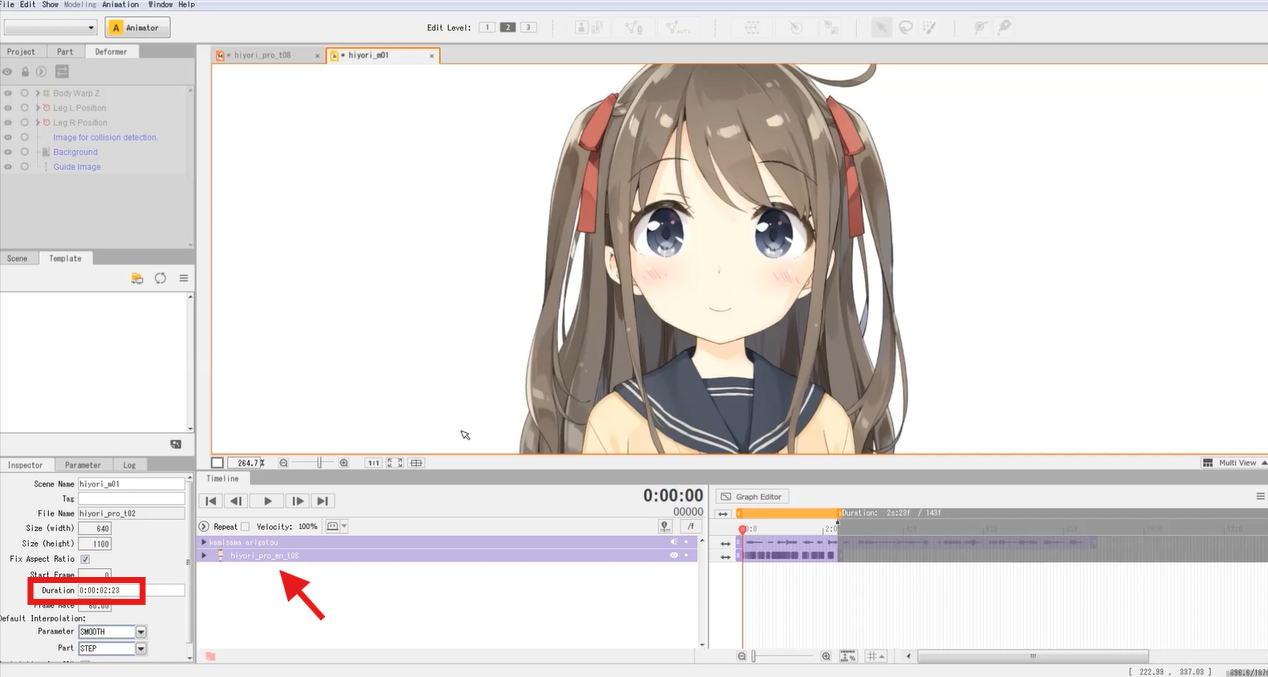Expand the Leg L Position deformer

click(x=37, y=108)
